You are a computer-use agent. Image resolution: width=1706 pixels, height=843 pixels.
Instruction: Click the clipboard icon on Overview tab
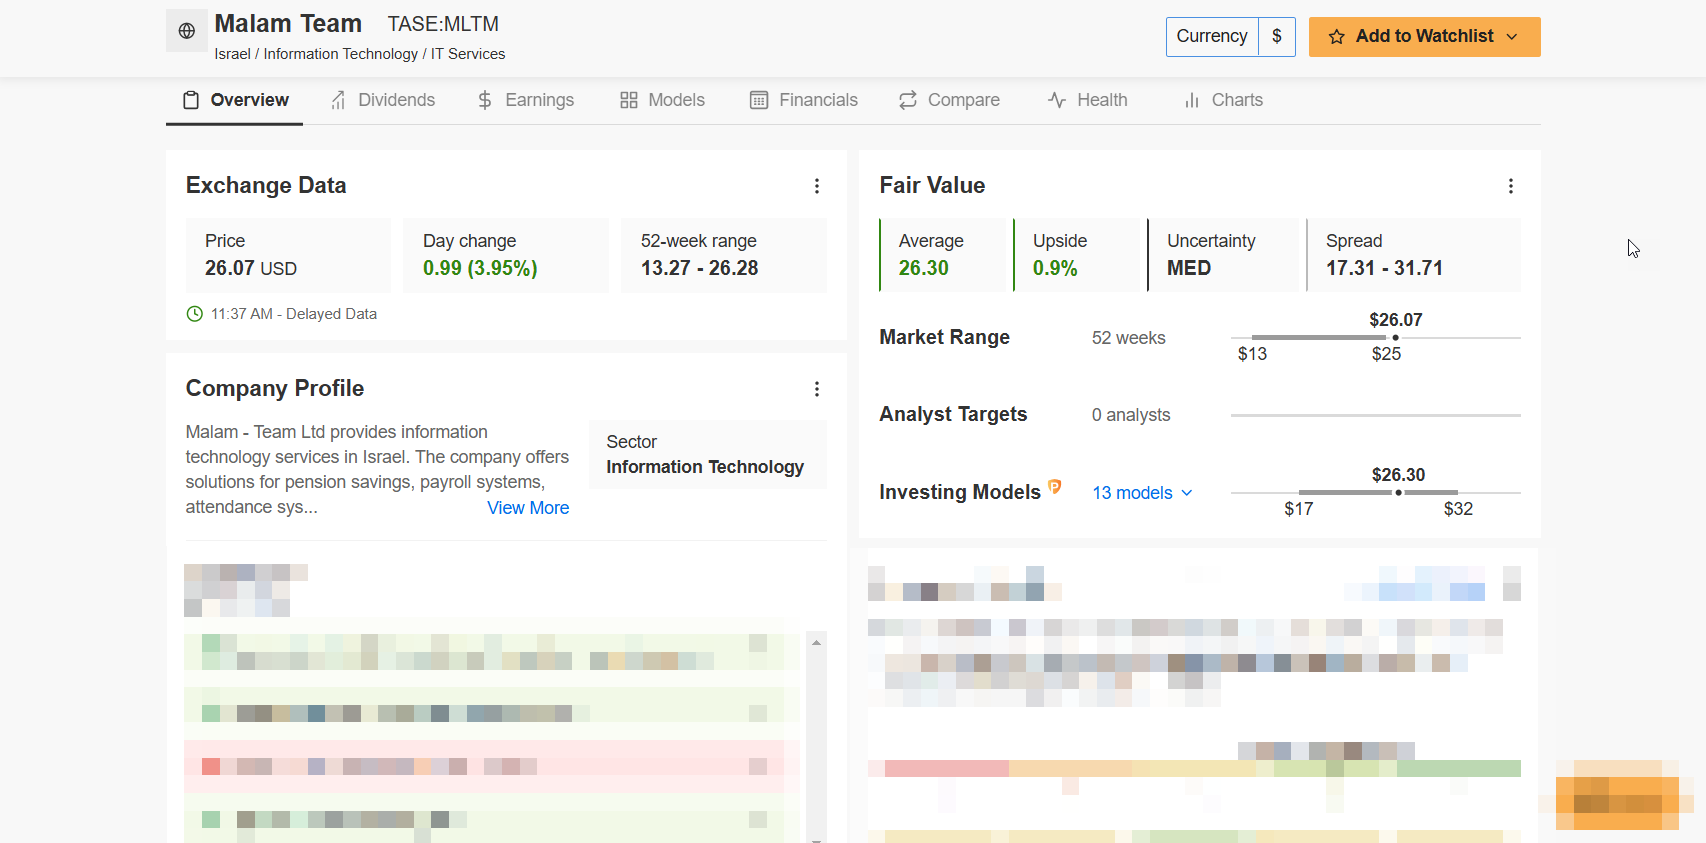click(190, 100)
